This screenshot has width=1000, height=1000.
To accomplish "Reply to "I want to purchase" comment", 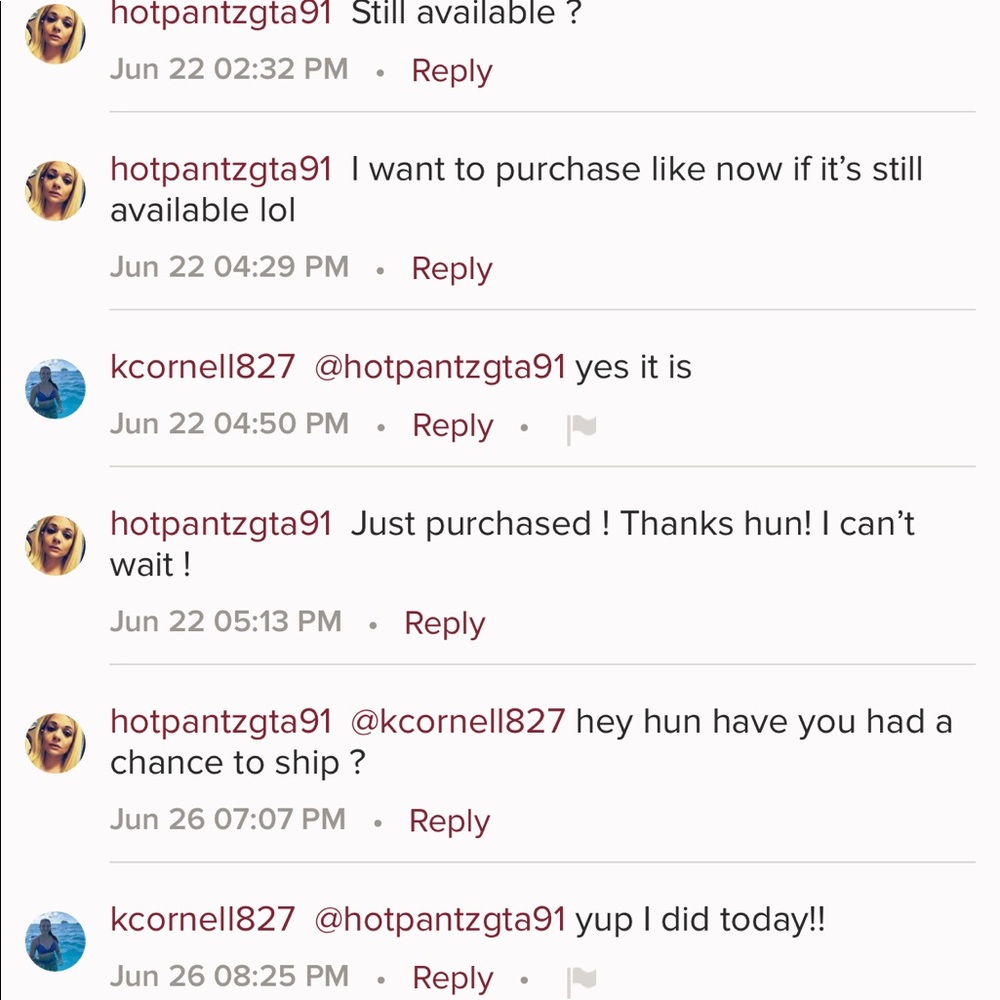I will click(x=451, y=267).
